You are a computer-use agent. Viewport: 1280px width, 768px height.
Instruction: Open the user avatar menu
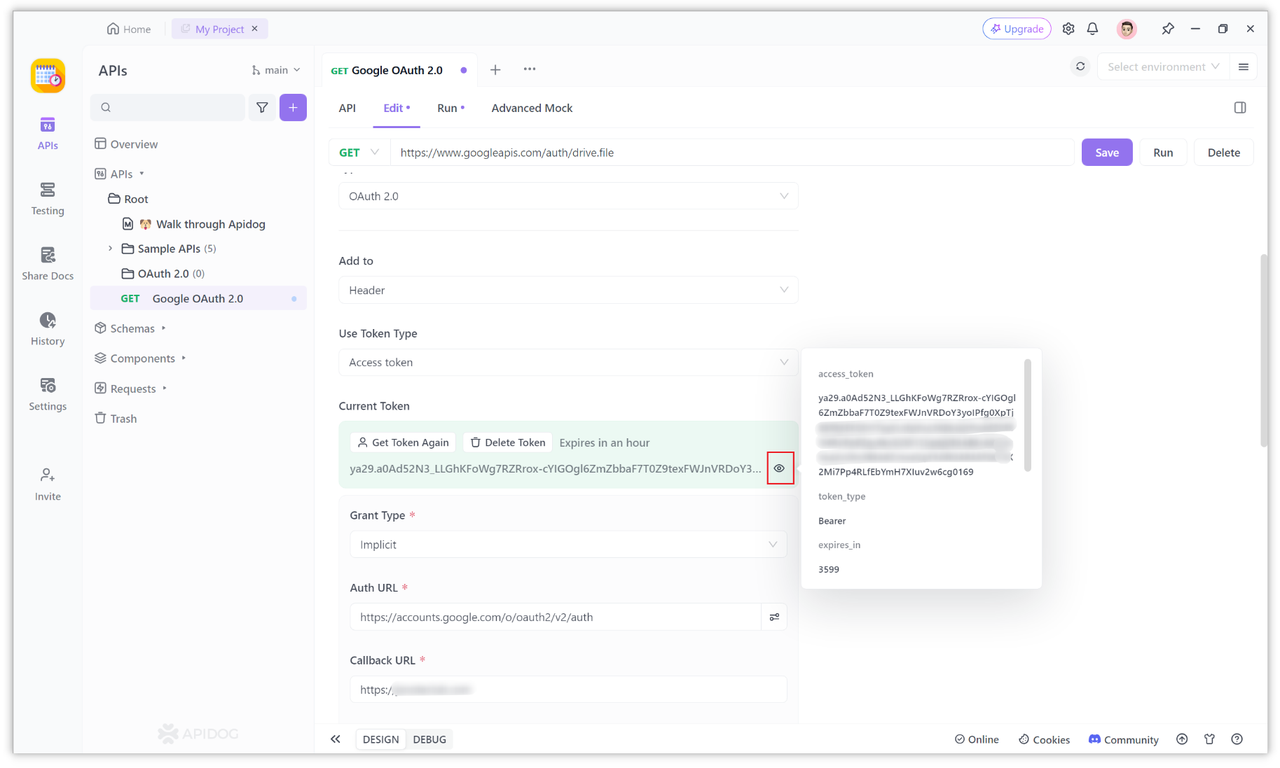coord(1127,29)
